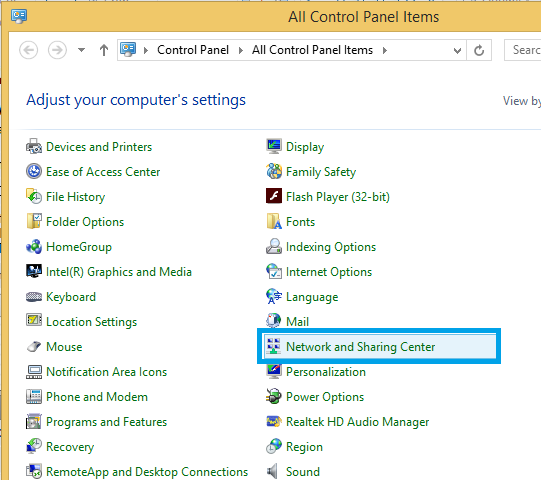Click the Family Safety icon
The image size is (541, 480).
tap(274, 172)
